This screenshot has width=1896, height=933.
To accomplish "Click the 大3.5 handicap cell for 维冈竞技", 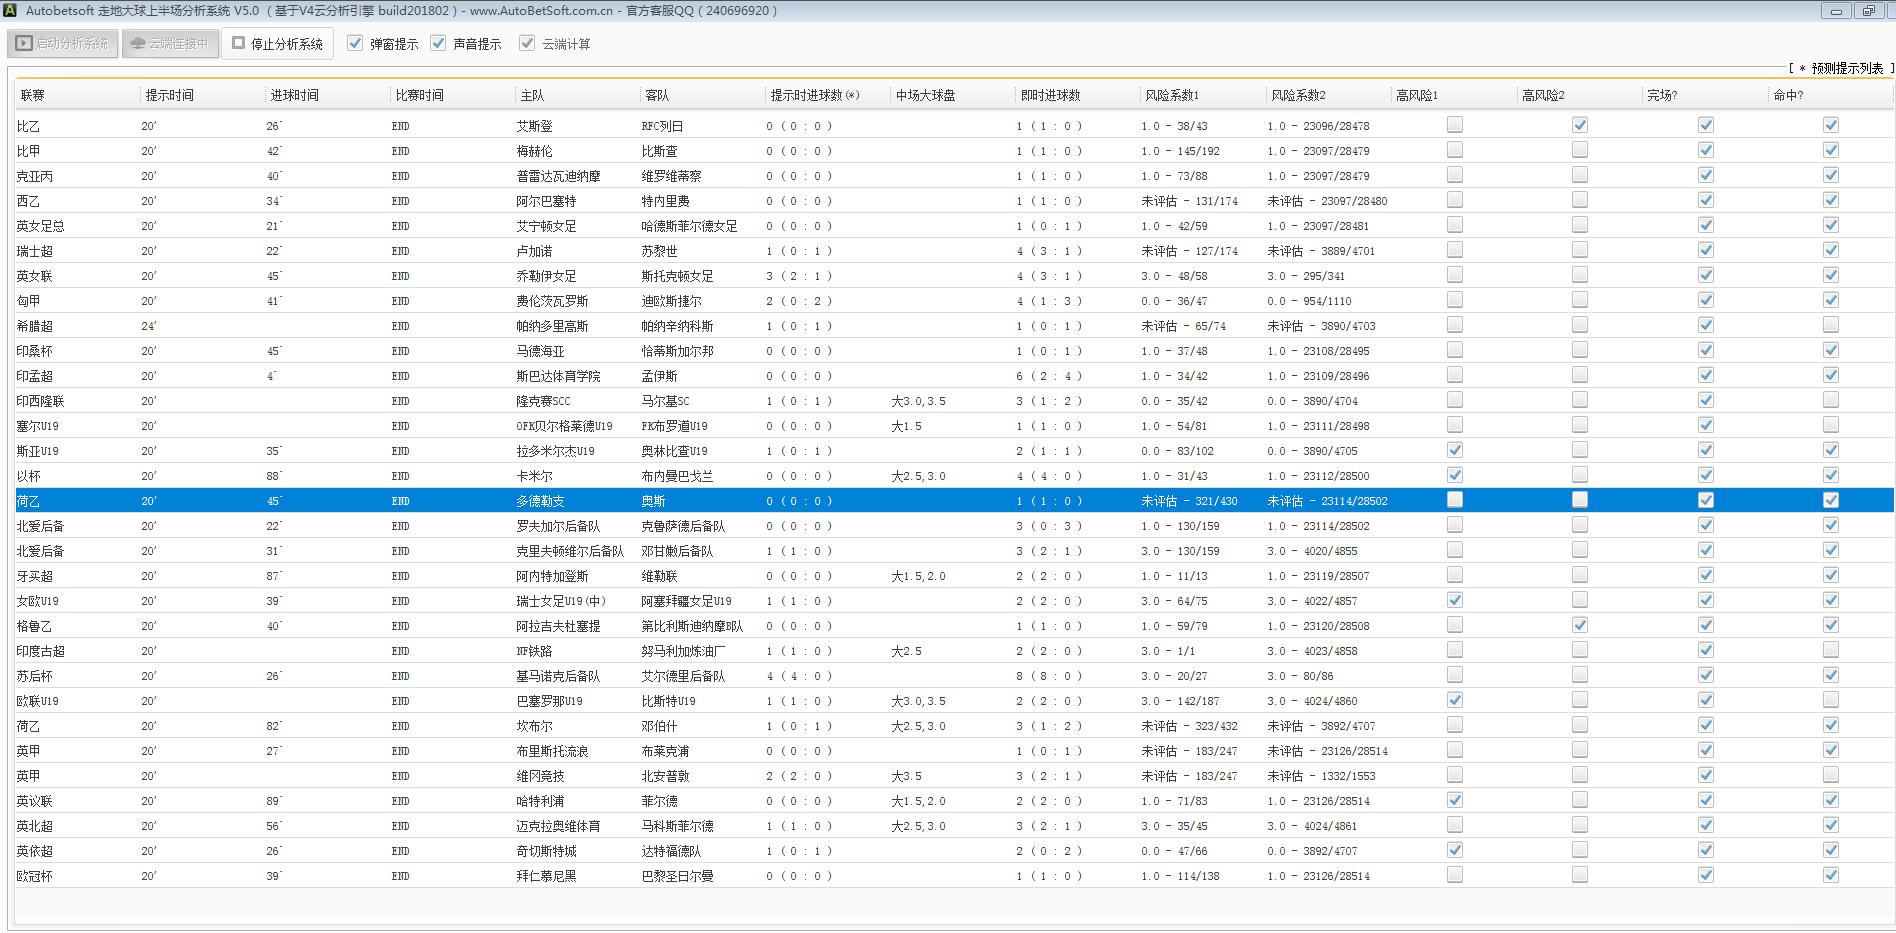I will (x=906, y=776).
